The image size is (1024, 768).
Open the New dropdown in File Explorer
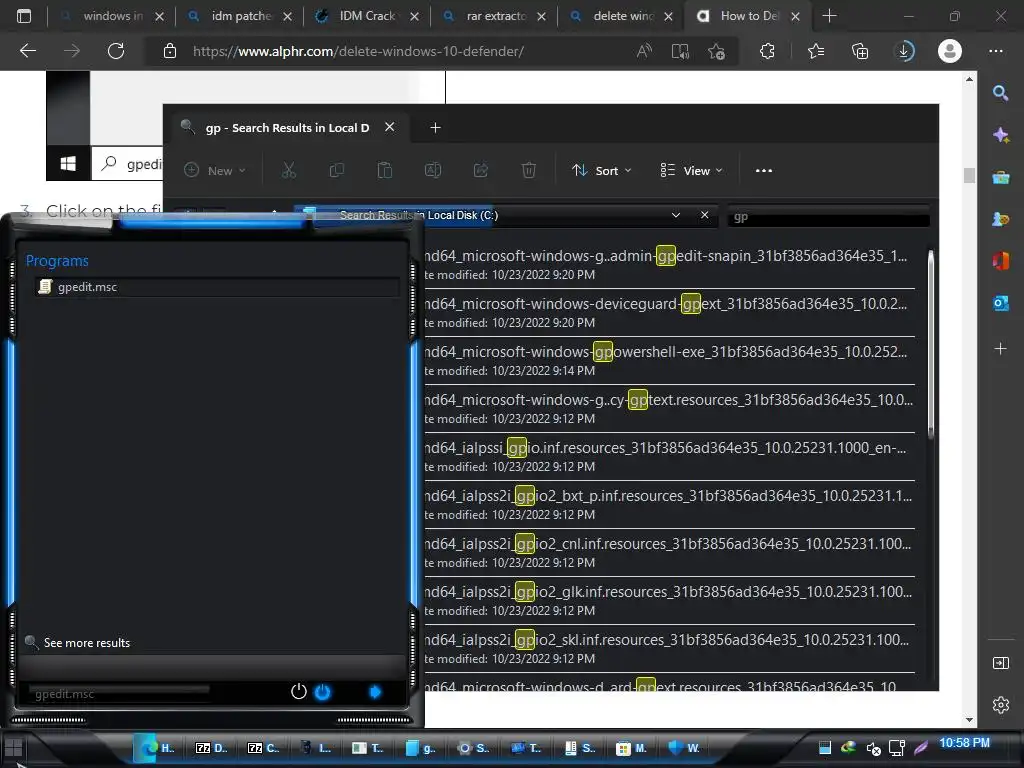[x=215, y=170]
